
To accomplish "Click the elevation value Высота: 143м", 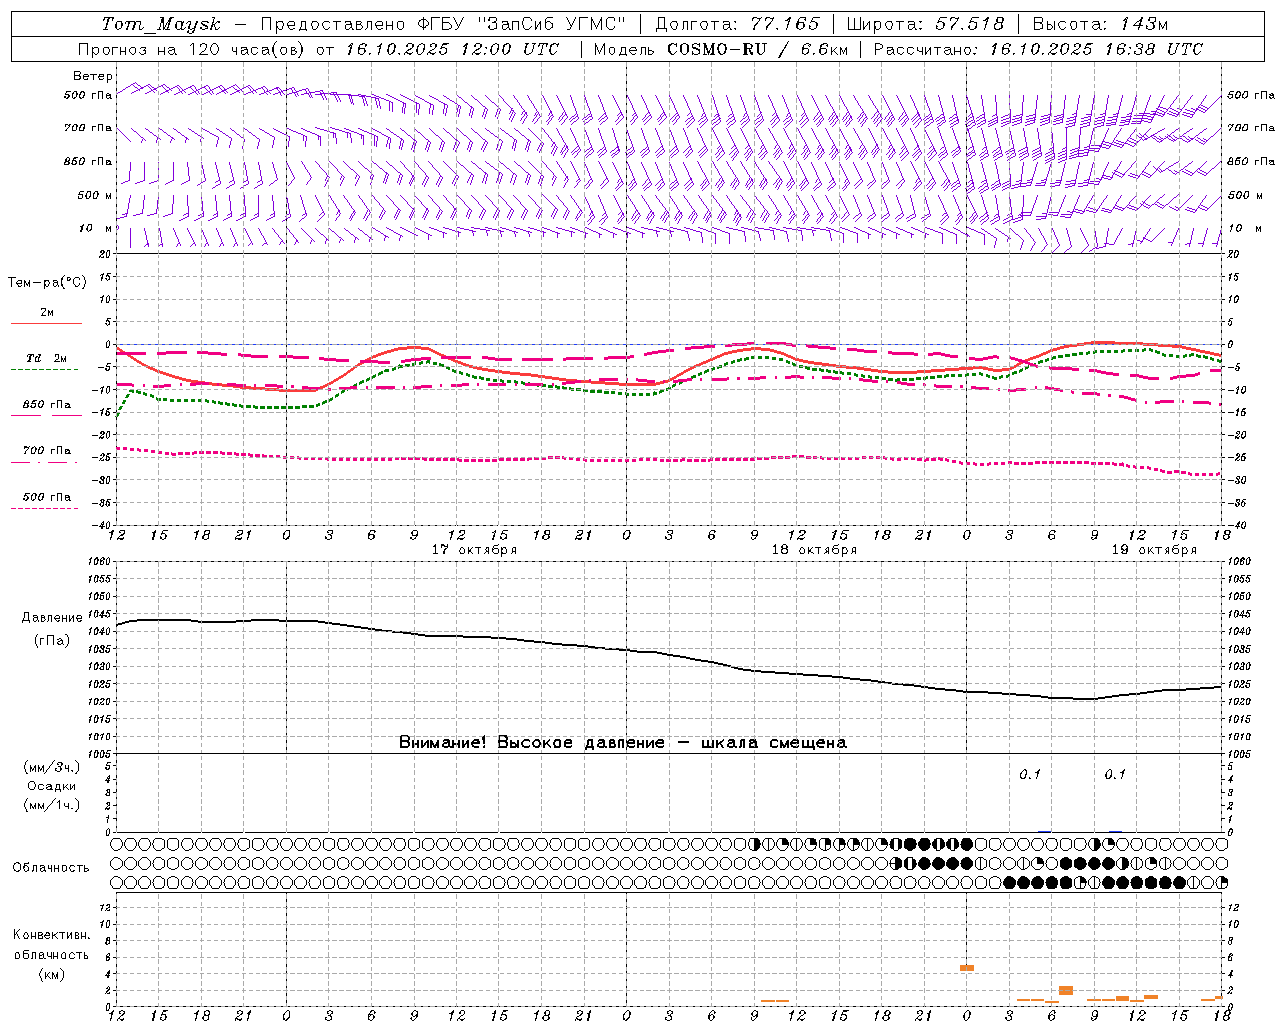I will click(1100, 24).
